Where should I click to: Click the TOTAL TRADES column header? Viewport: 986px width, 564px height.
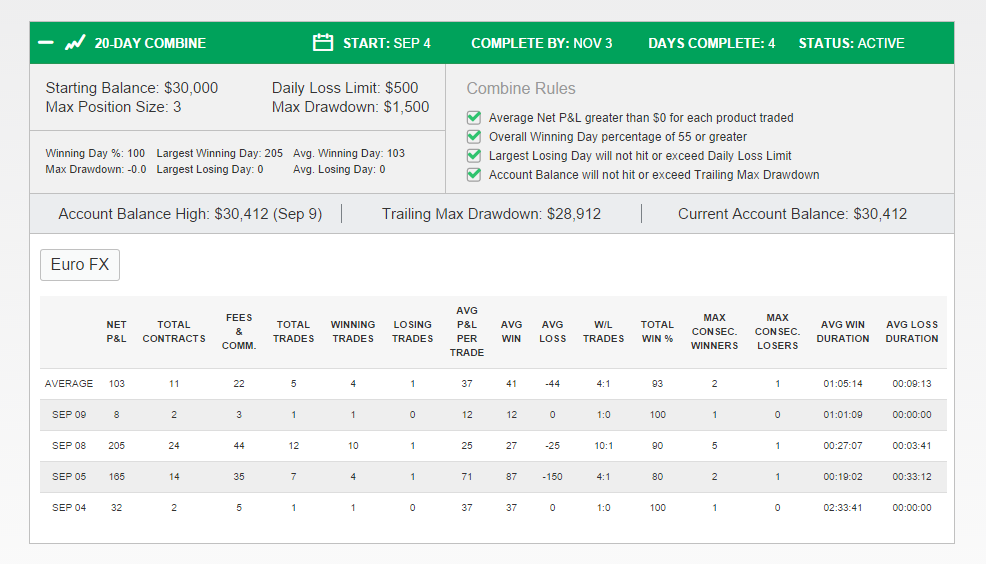pos(293,331)
